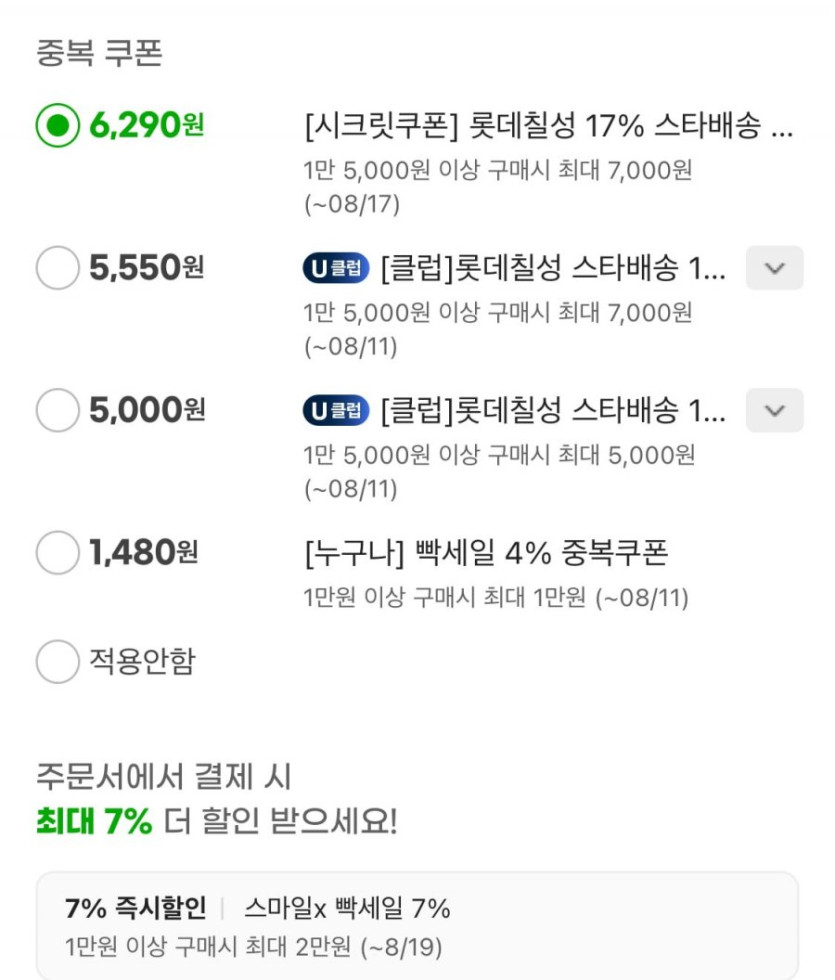Click the 1,480원 discount amount label

coord(143,553)
